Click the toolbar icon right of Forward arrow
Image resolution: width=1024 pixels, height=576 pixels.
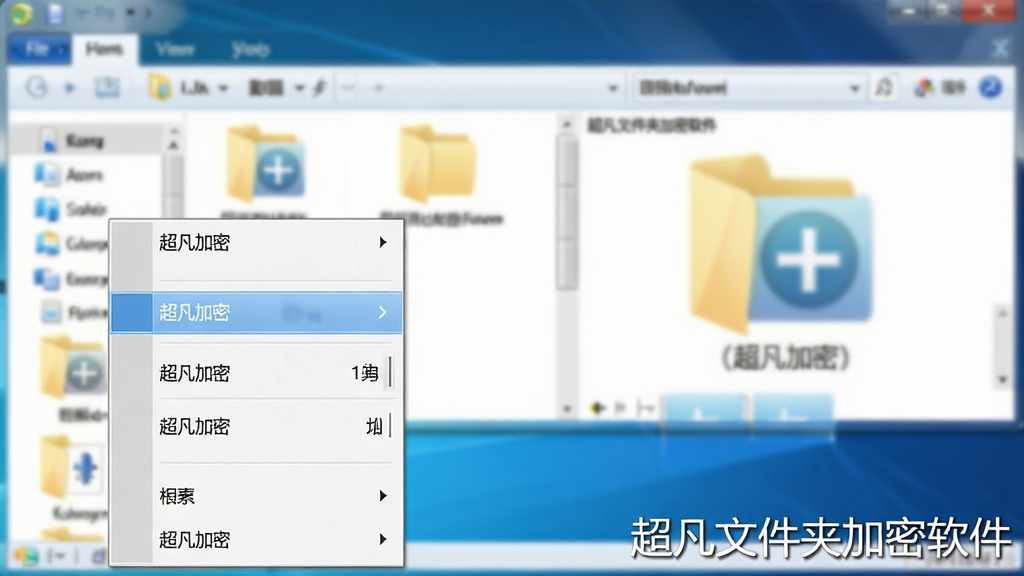pyautogui.click(x=107, y=87)
